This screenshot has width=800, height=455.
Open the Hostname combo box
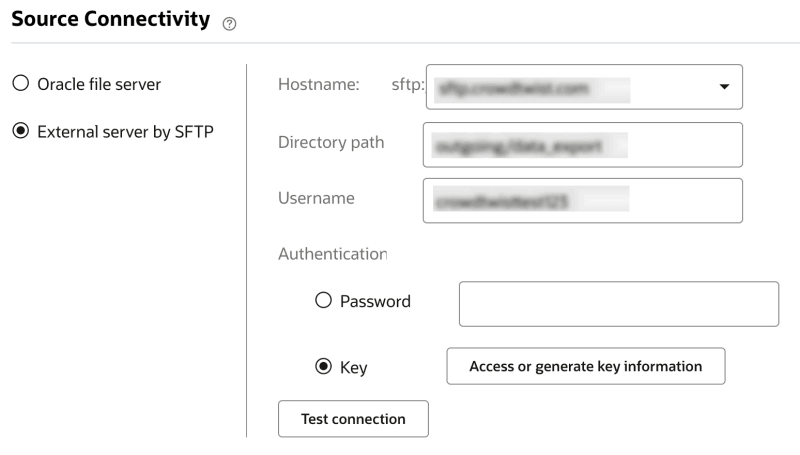570,87
